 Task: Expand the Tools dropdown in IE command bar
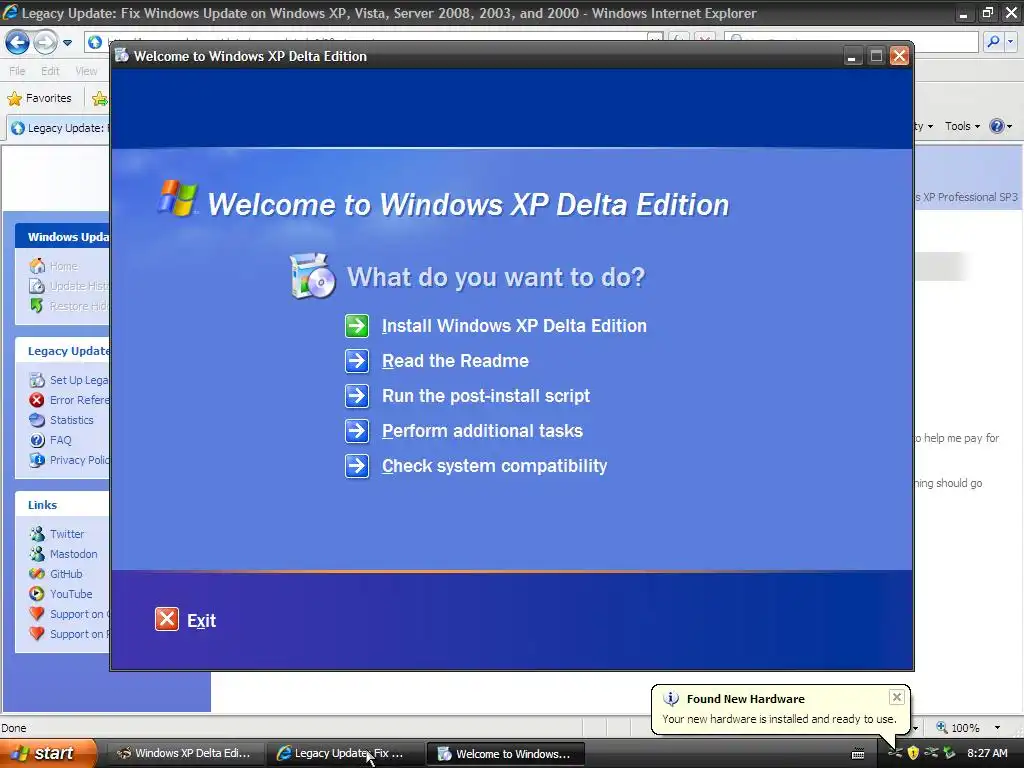(x=962, y=126)
